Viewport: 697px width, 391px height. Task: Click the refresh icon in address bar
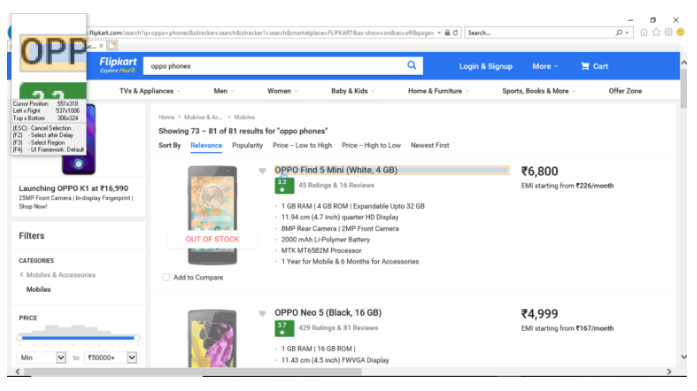click(455, 33)
